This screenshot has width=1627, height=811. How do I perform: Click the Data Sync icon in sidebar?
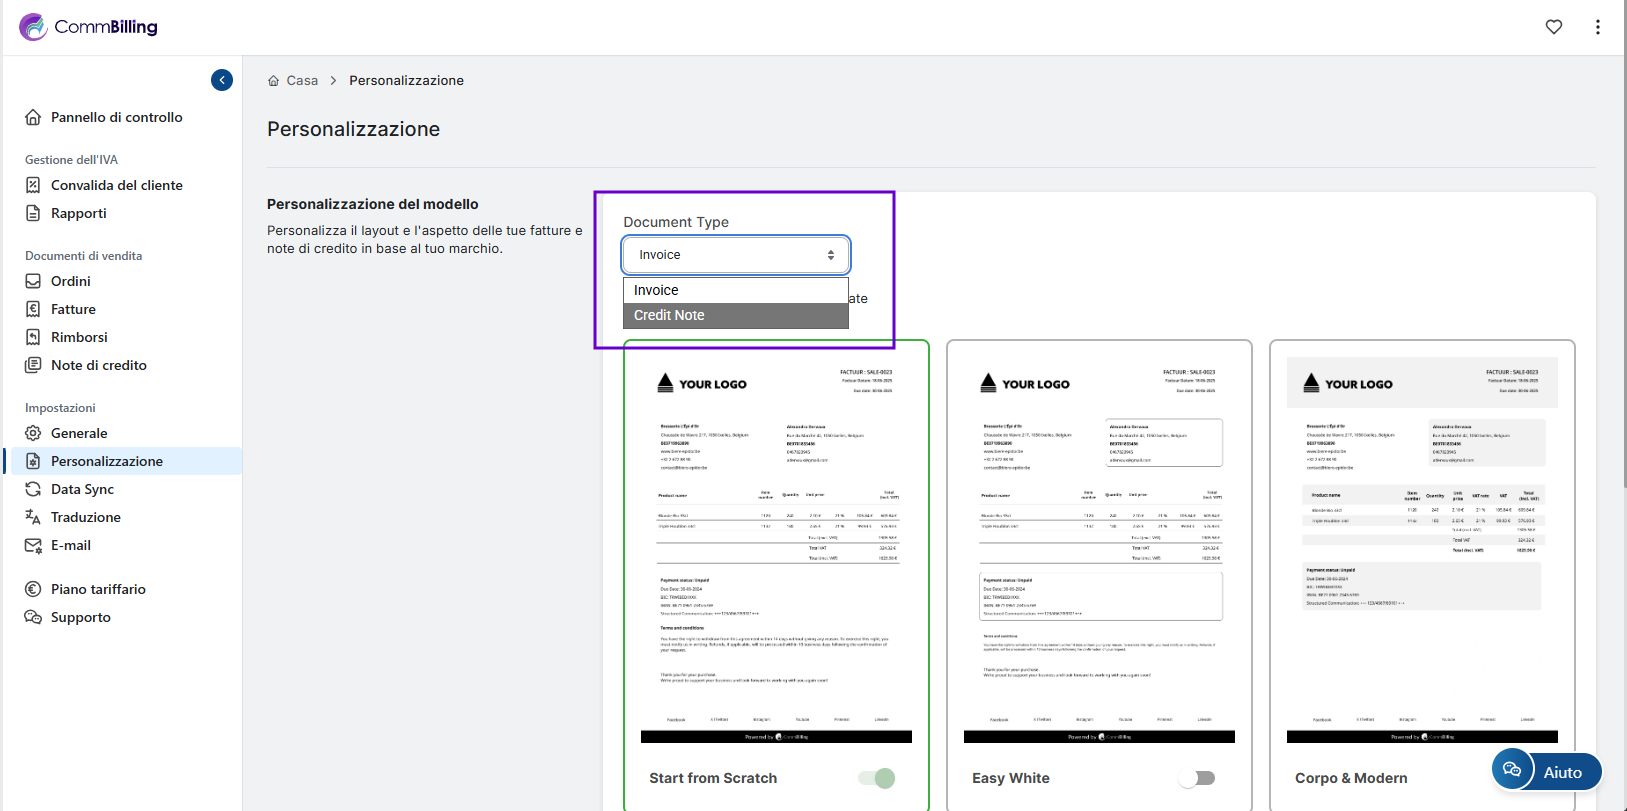(x=33, y=489)
